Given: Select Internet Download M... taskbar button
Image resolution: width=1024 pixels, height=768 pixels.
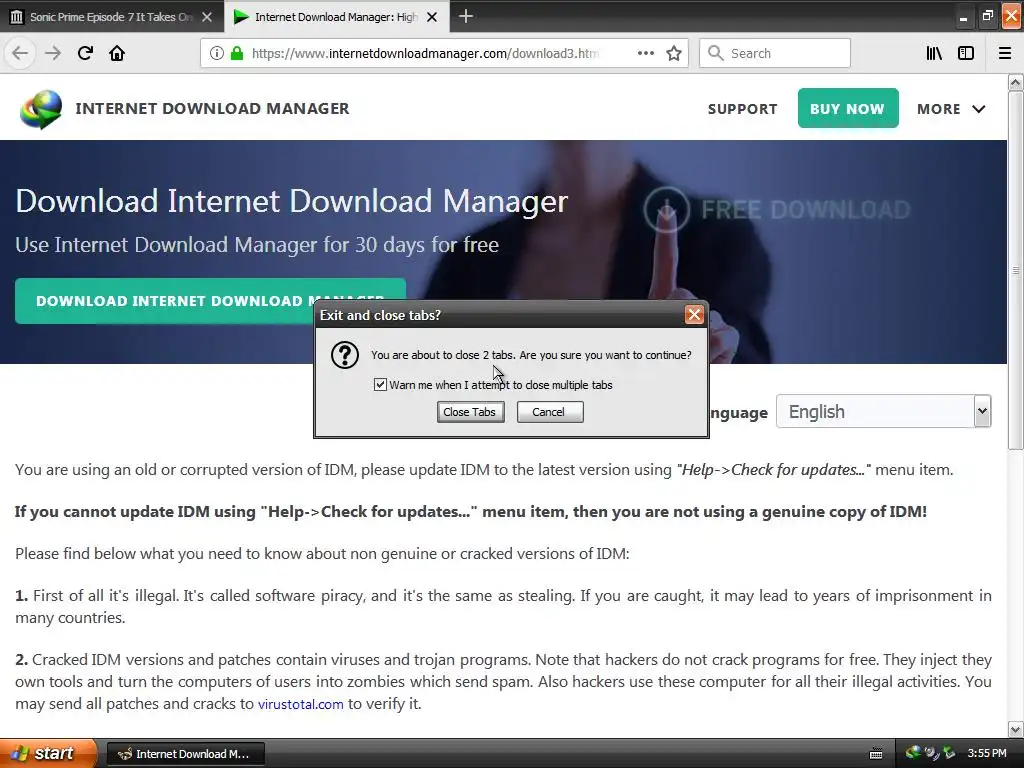Looking at the screenshot, I should point(185,754).
